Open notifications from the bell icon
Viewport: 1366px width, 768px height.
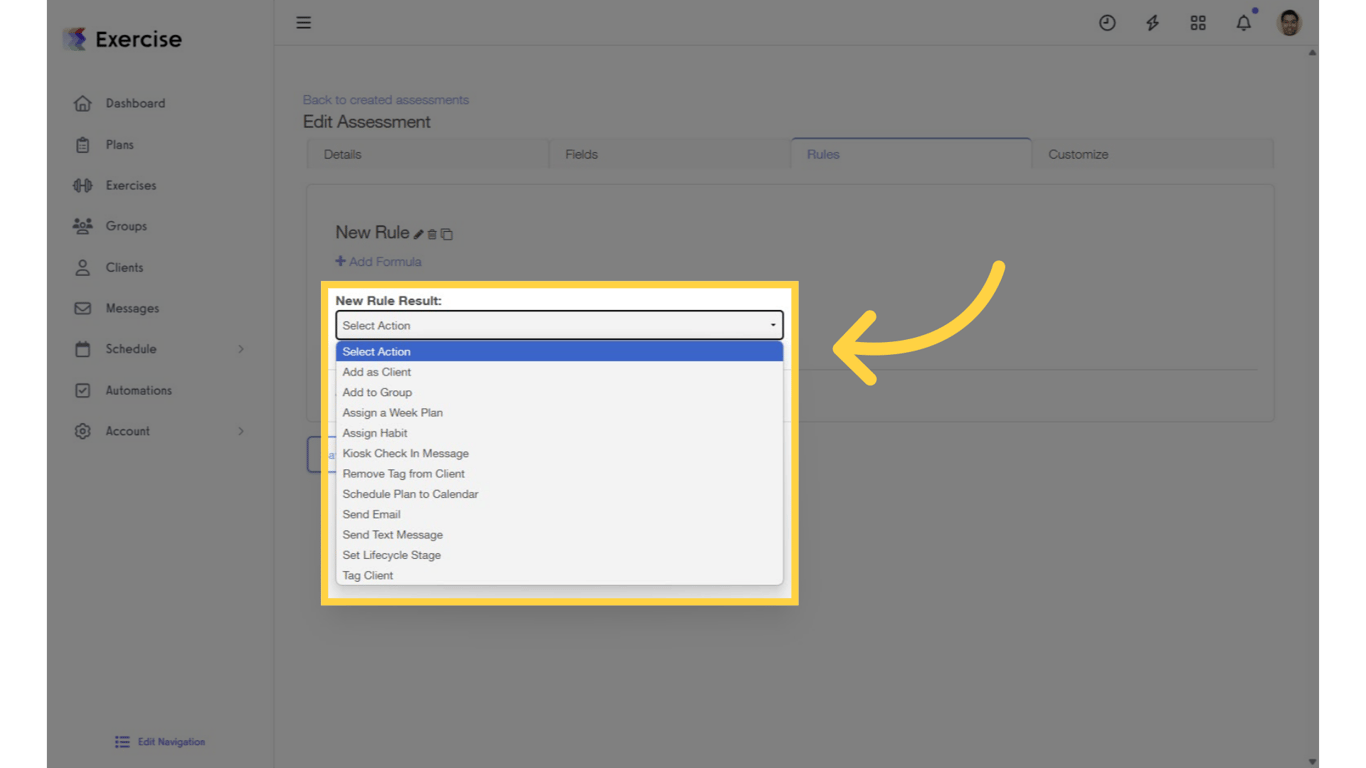pos(1243,22)
